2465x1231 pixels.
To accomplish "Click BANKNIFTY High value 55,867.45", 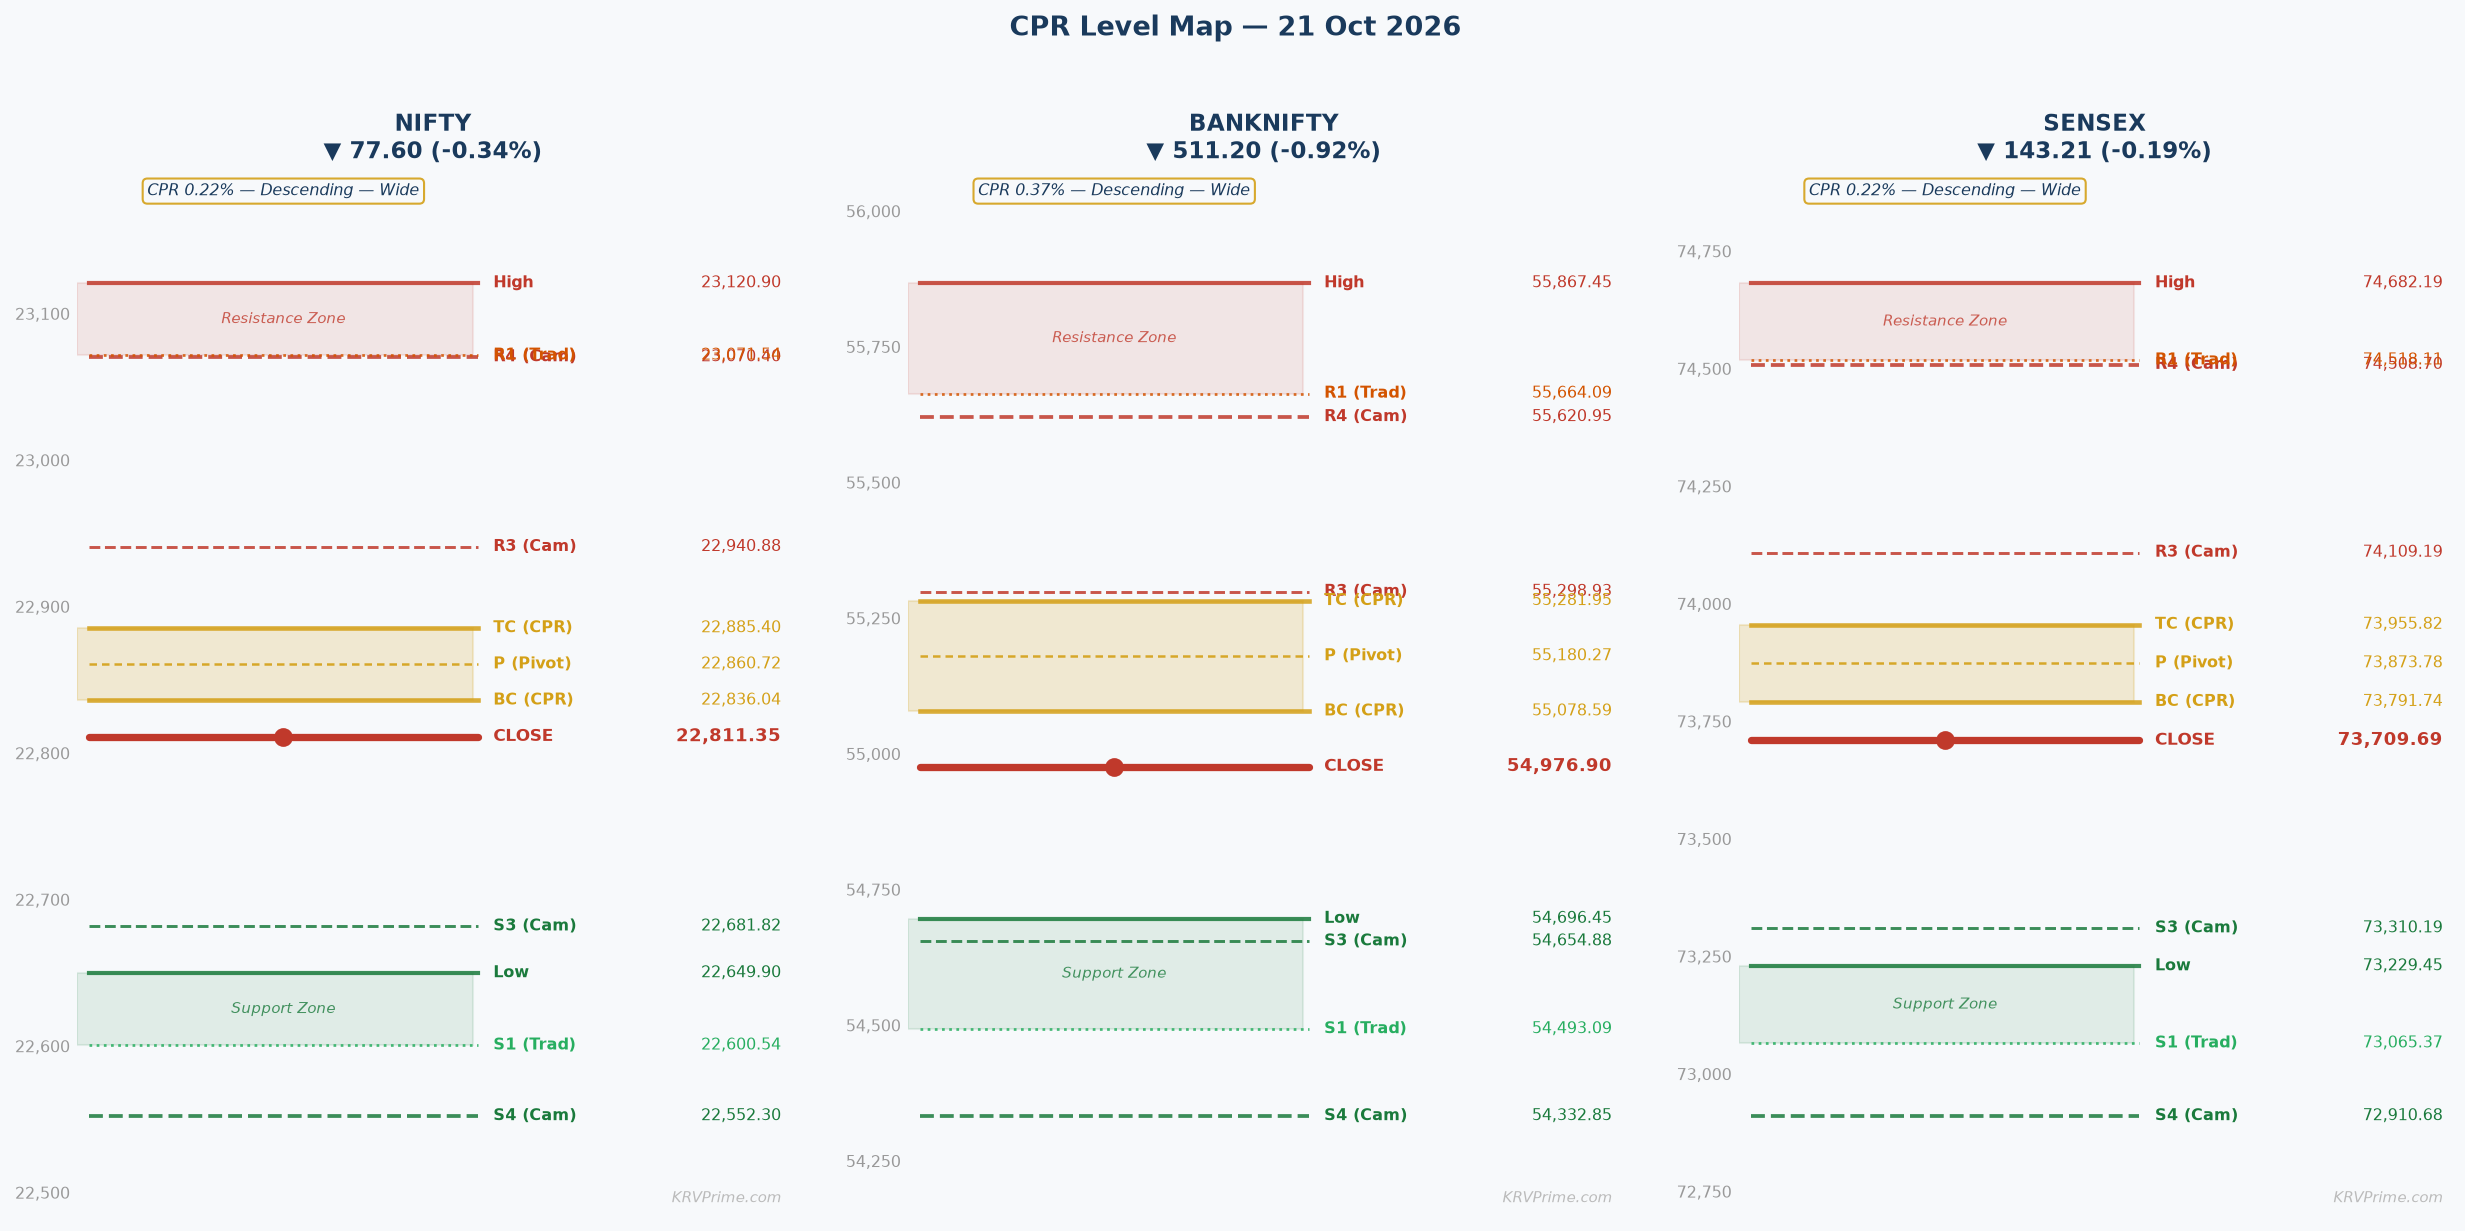I will (x=1572, y=283).
